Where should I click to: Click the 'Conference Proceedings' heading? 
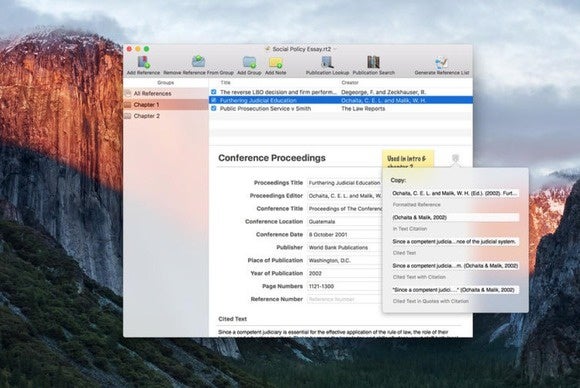[272, 158]
